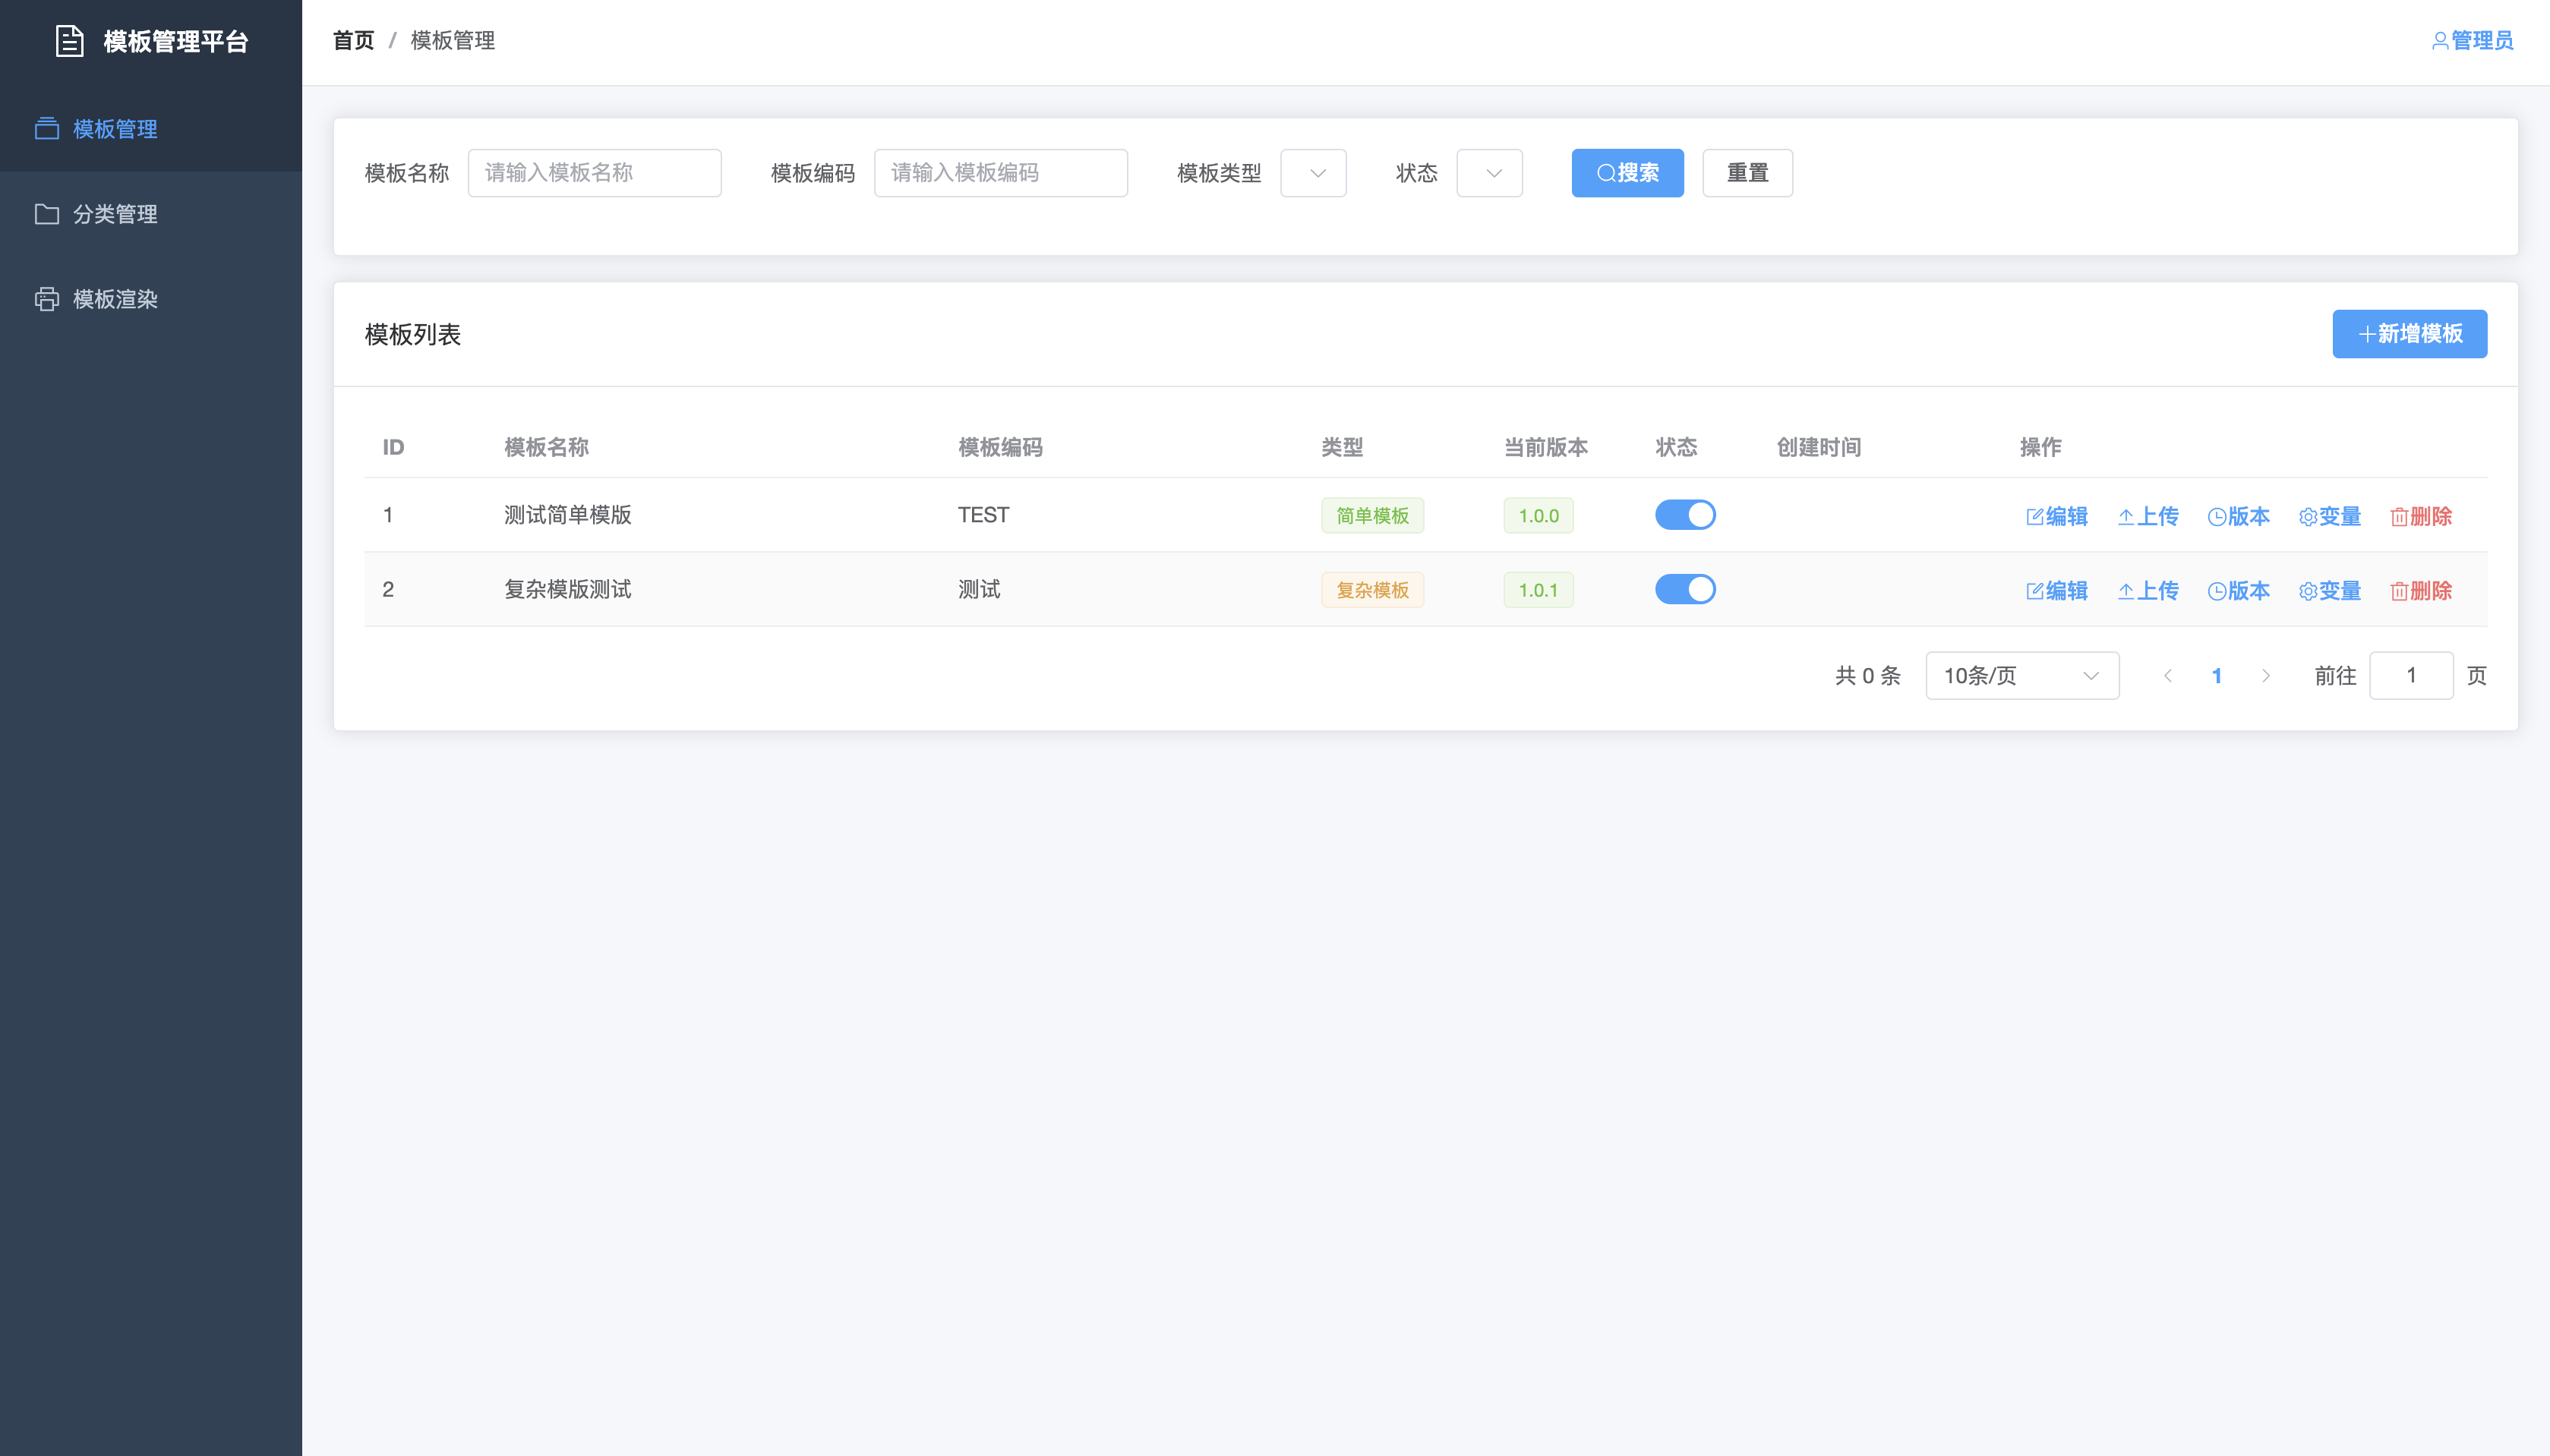Click the 新增模板 button
The image size is (2550, 1456).
(2409, 334)
